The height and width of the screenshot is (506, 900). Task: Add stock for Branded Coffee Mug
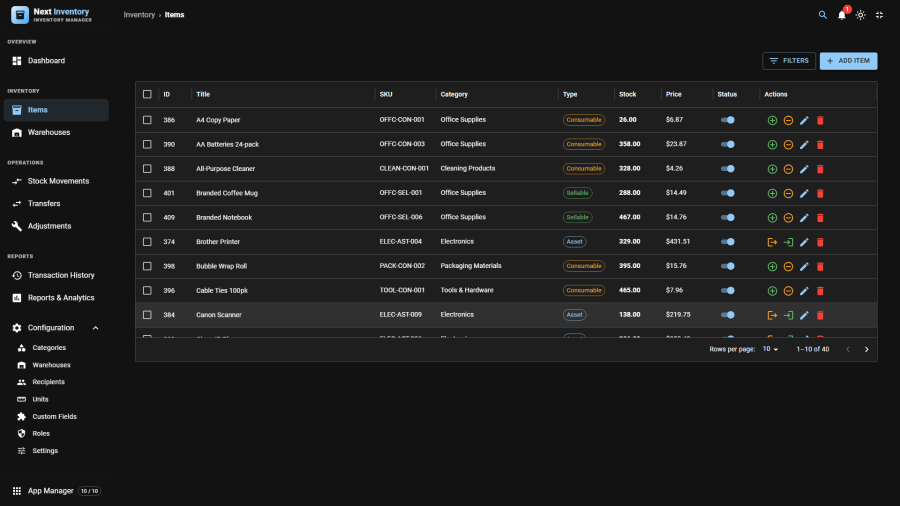pyautogui.click(x=772, y=193)
